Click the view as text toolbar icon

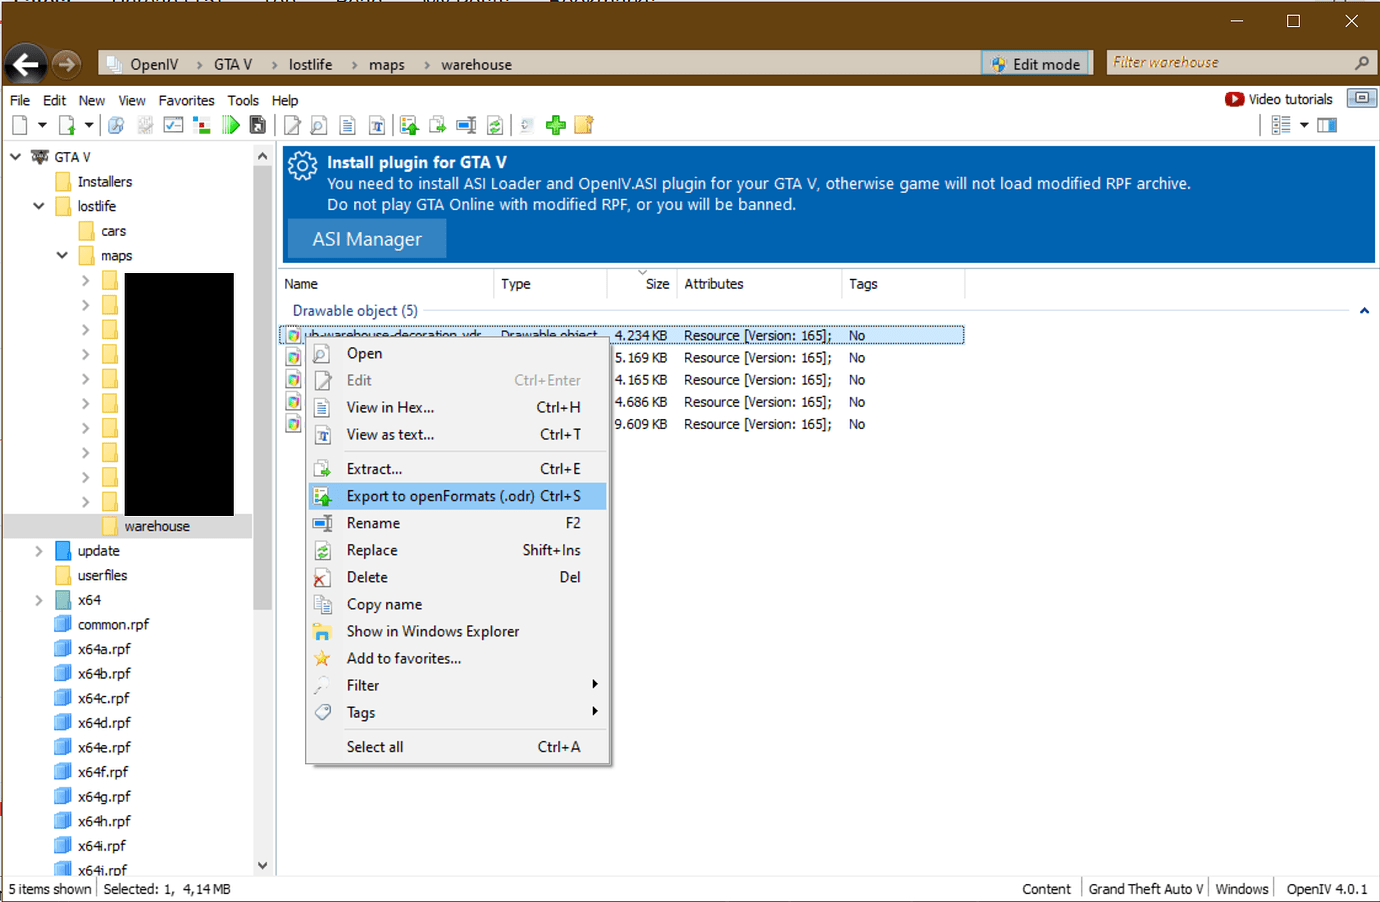(x=377, y=125)
